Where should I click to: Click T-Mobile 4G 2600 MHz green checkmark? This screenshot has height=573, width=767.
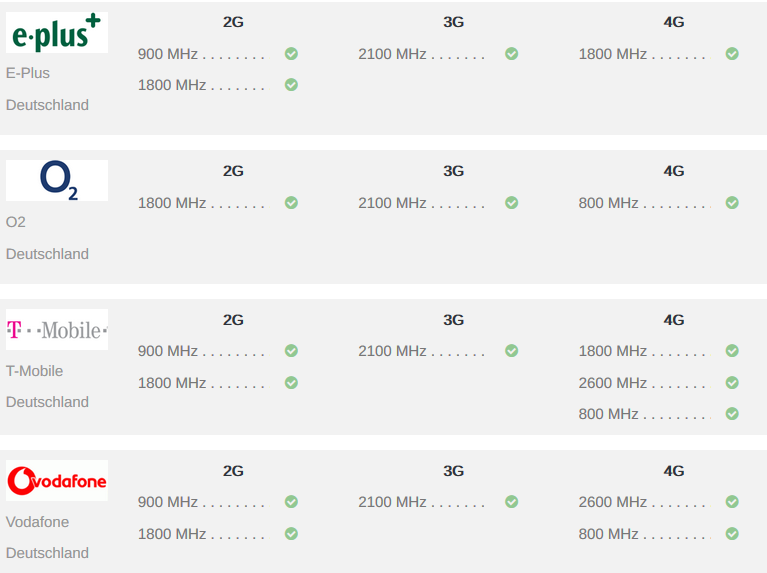click(732, 383)
